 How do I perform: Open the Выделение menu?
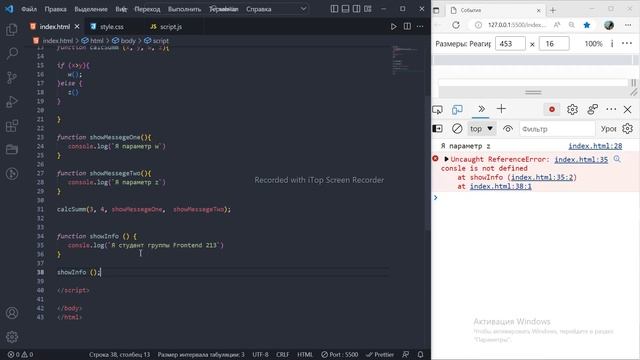[91, 9]
